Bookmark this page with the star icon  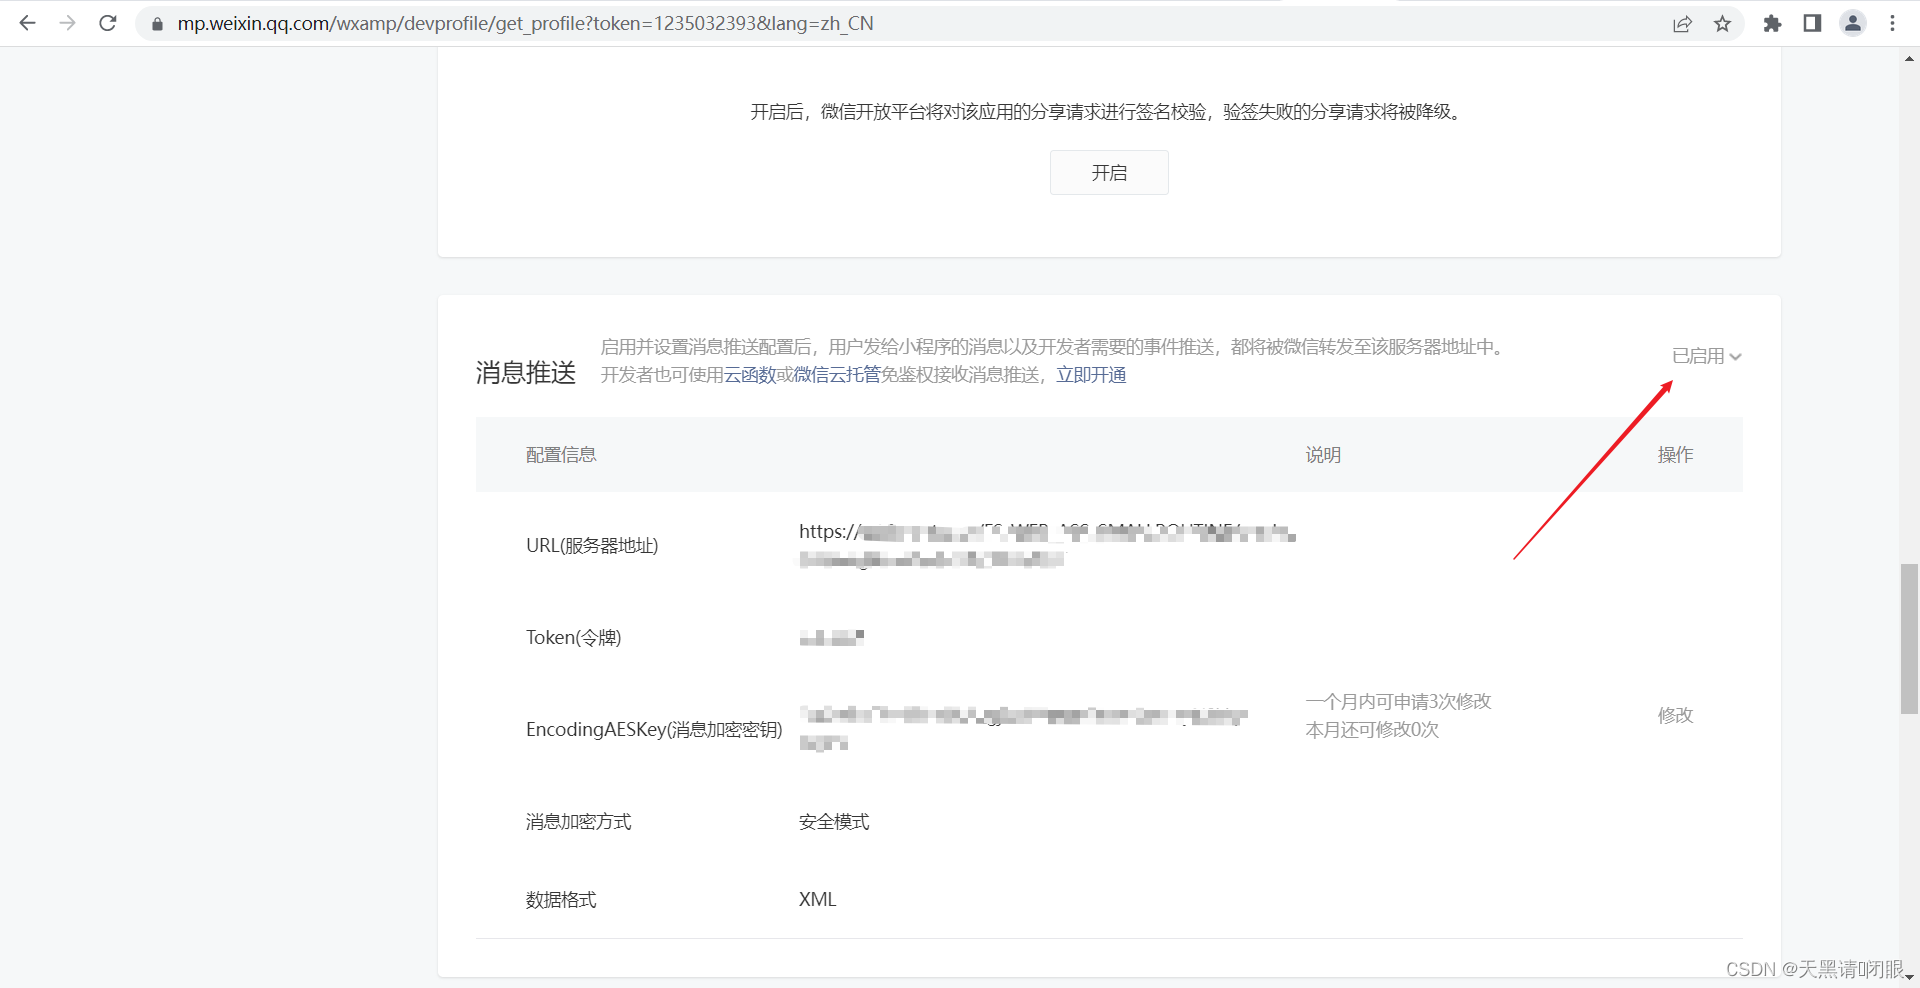[1723, 23]
